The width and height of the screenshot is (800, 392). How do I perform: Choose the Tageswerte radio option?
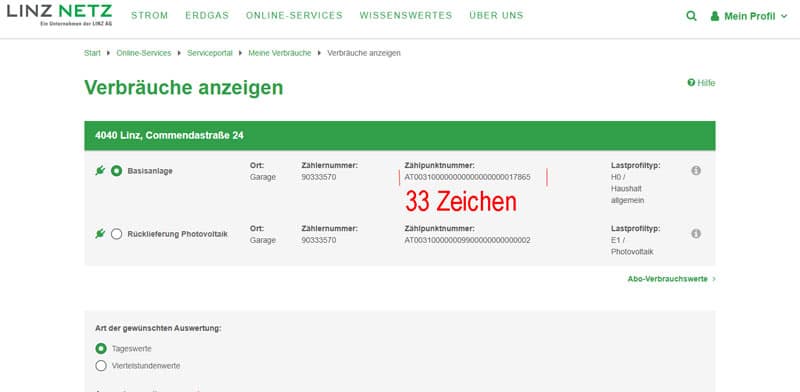coord(101,349)
